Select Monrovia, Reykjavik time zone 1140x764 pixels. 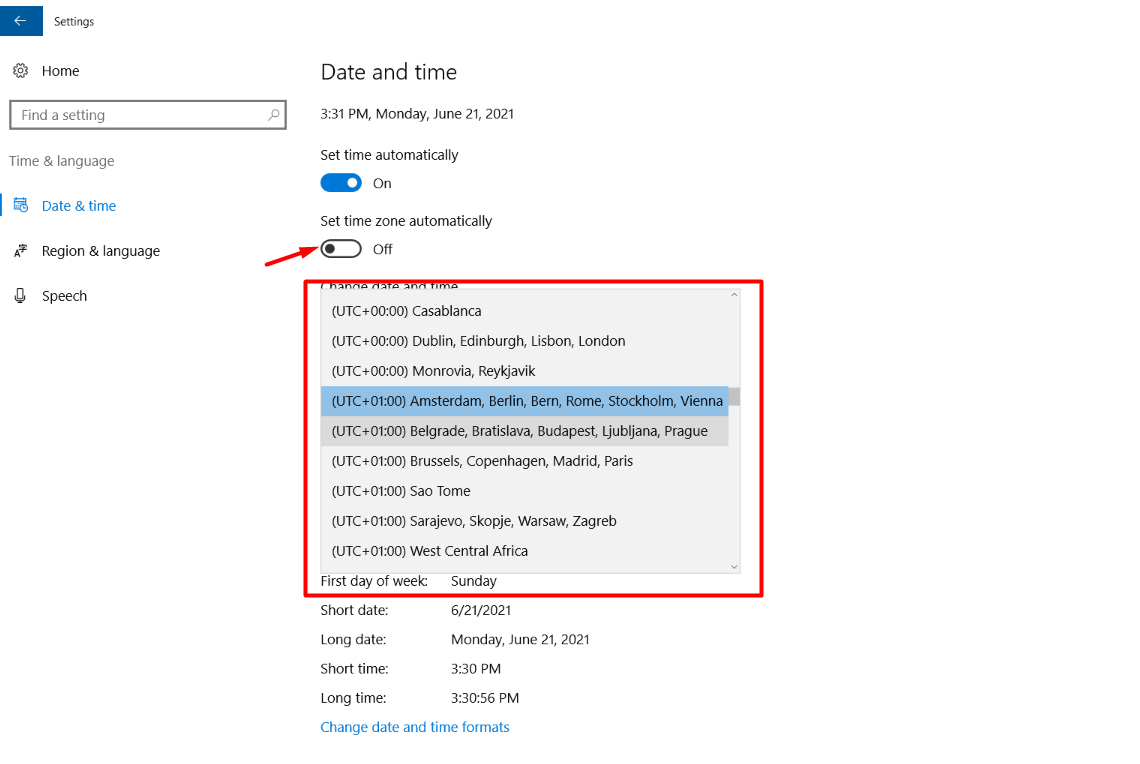click(524, 371)
